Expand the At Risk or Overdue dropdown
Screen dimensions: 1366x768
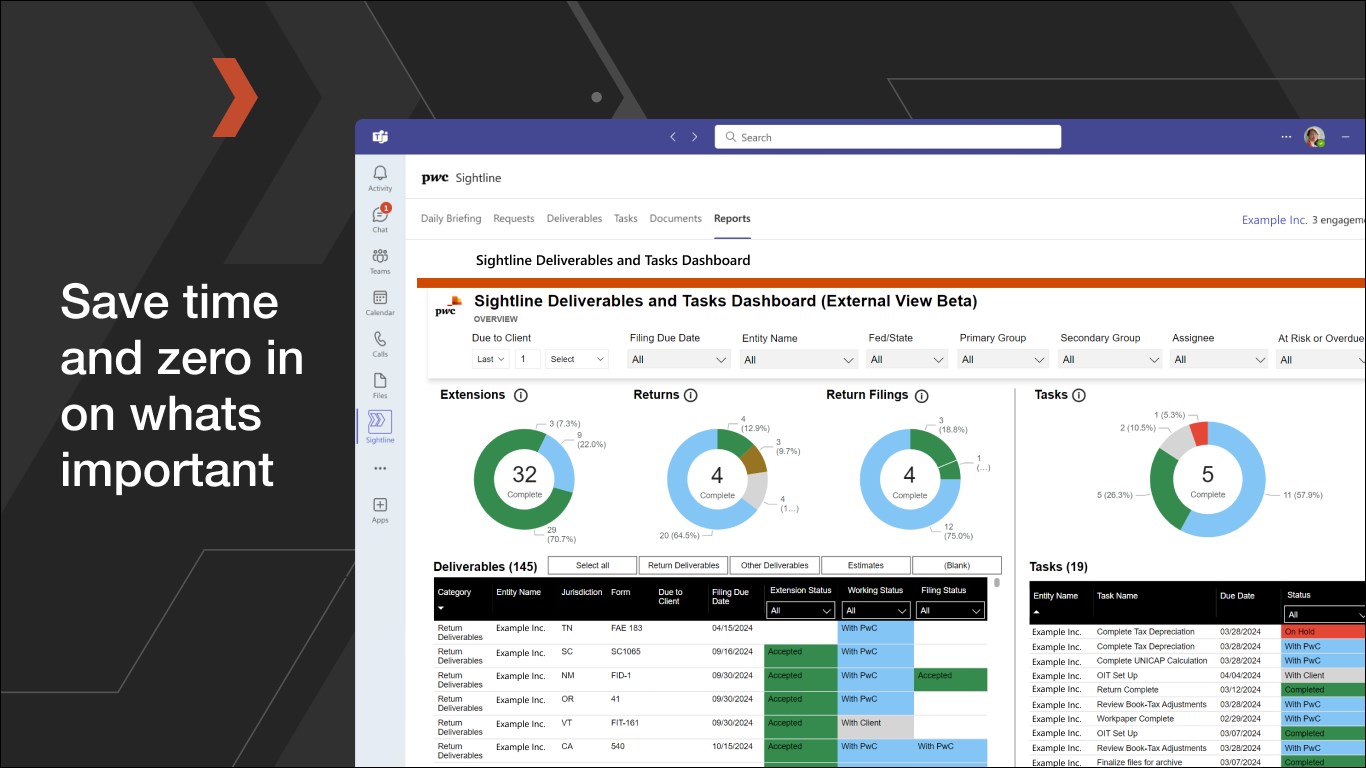1321,359
